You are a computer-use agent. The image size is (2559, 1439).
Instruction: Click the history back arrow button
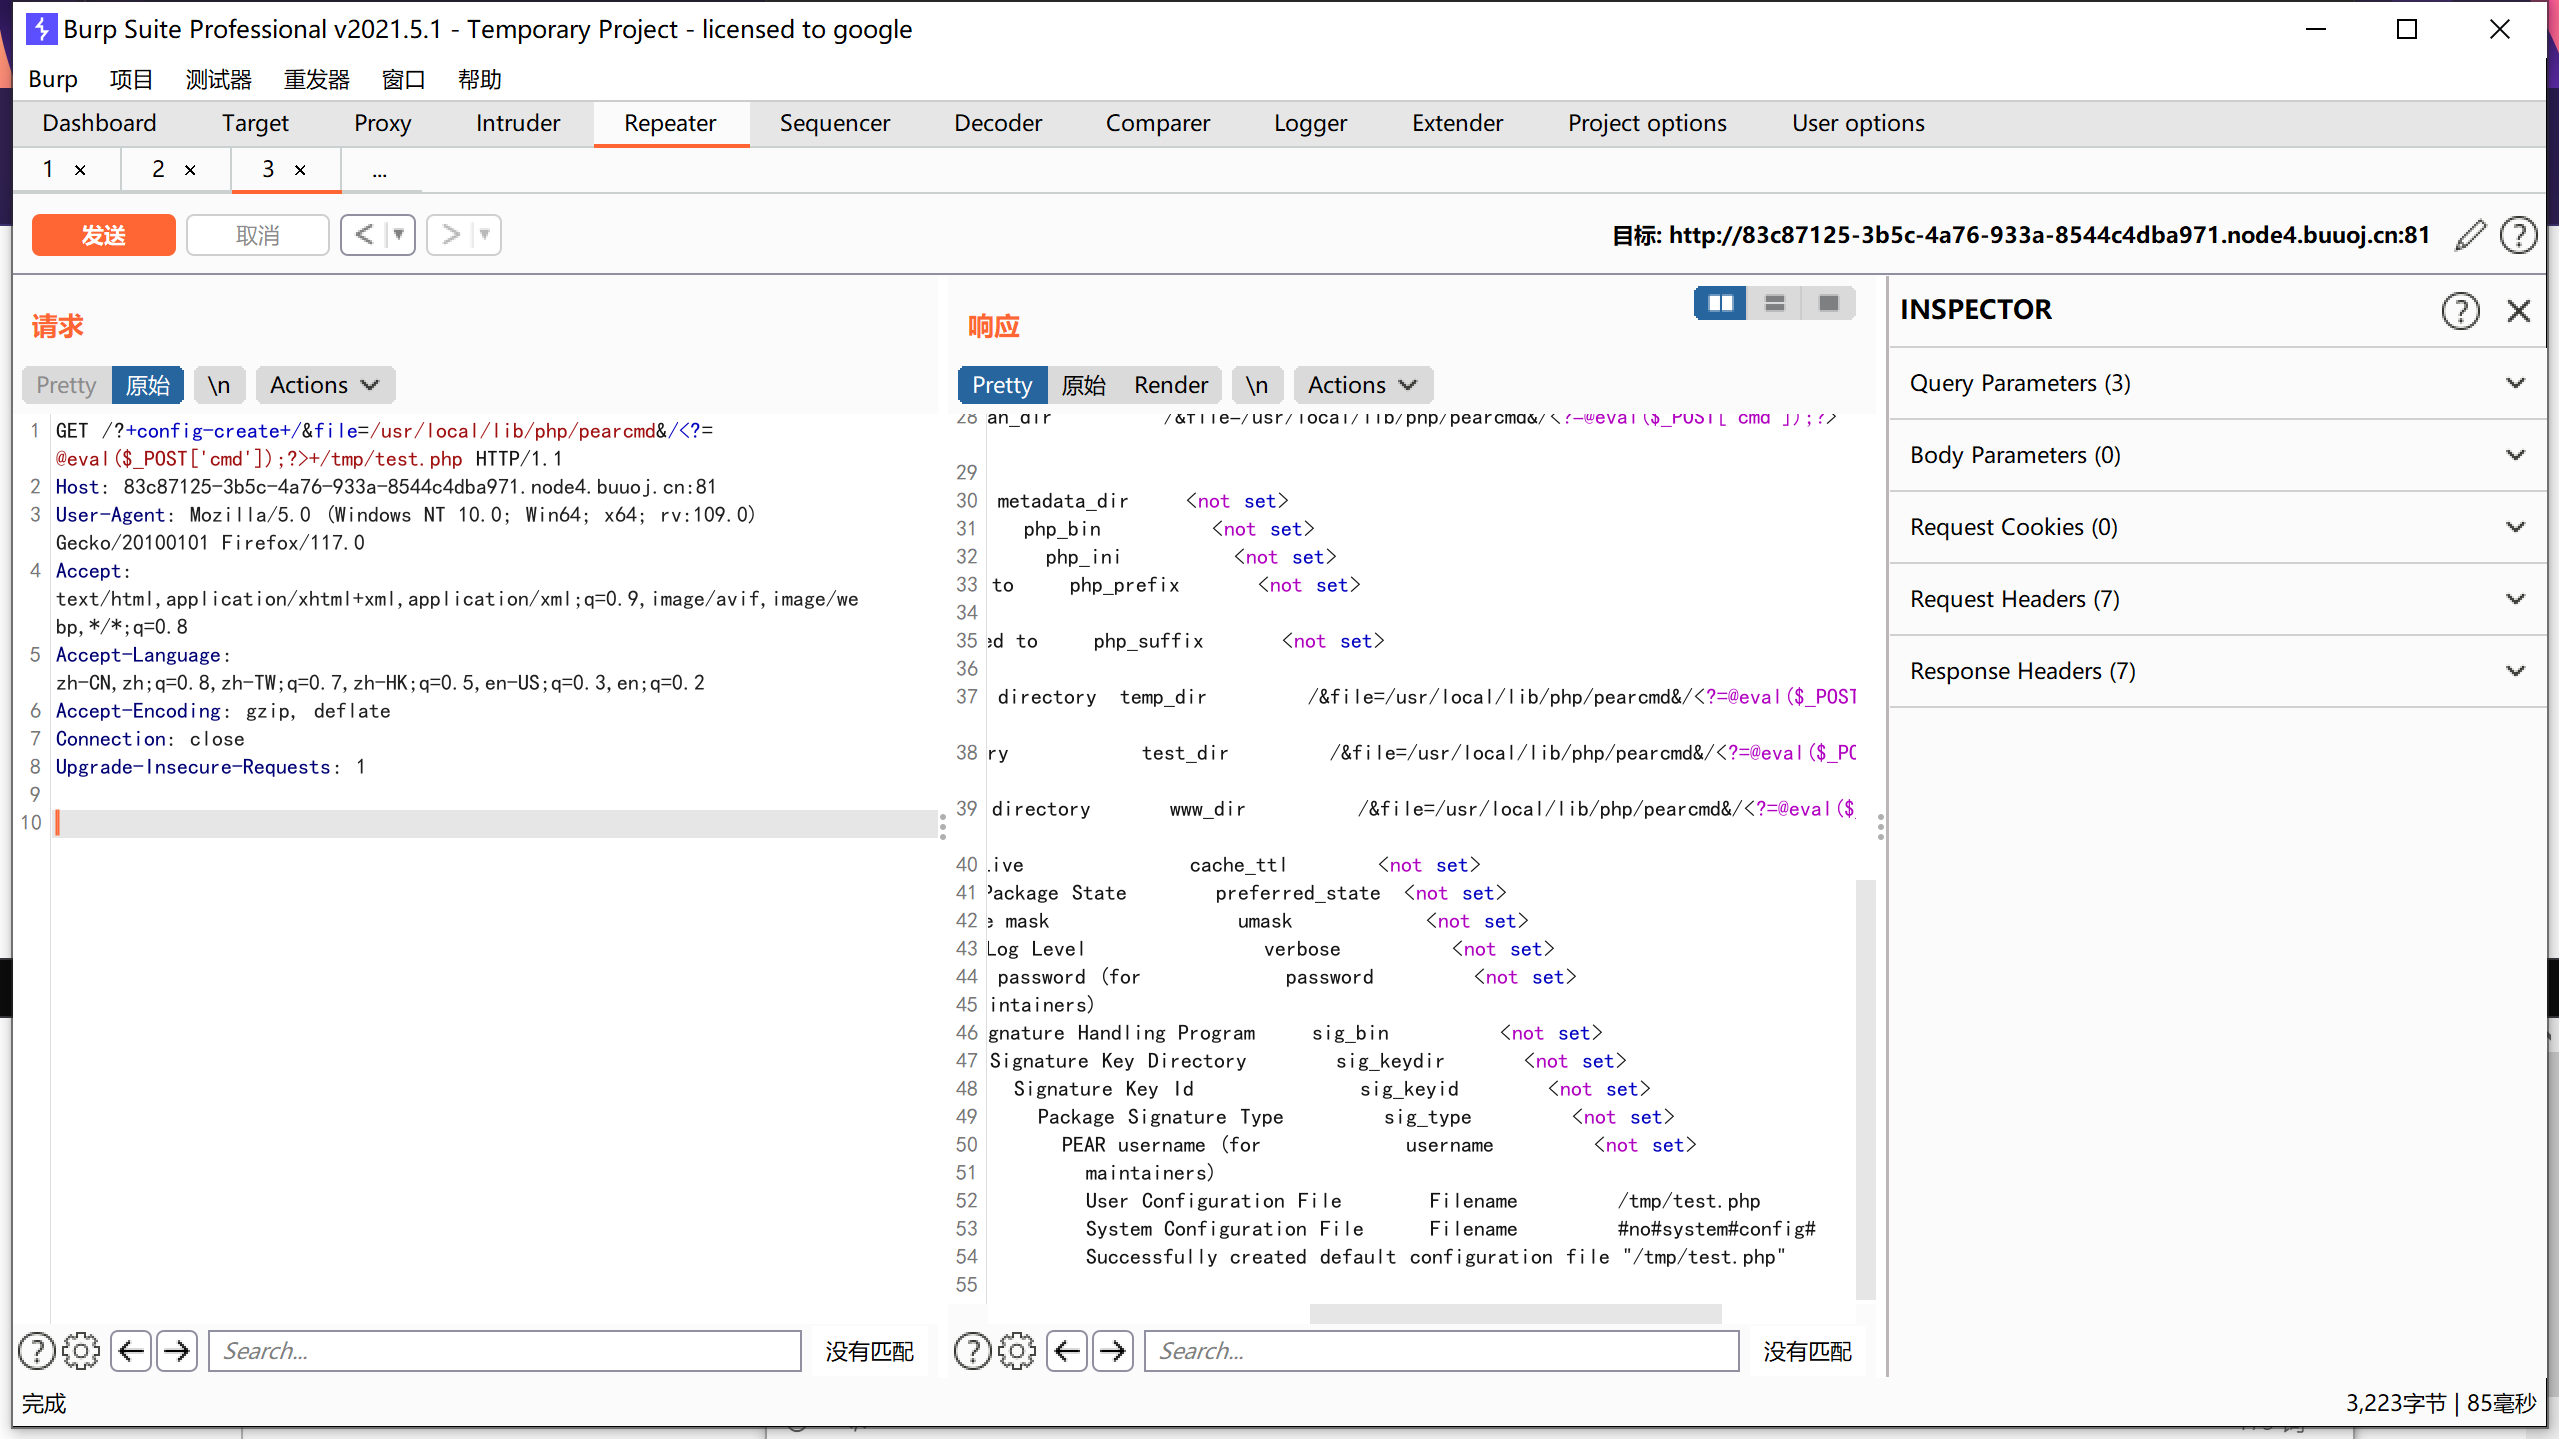[x=364, y=235]
